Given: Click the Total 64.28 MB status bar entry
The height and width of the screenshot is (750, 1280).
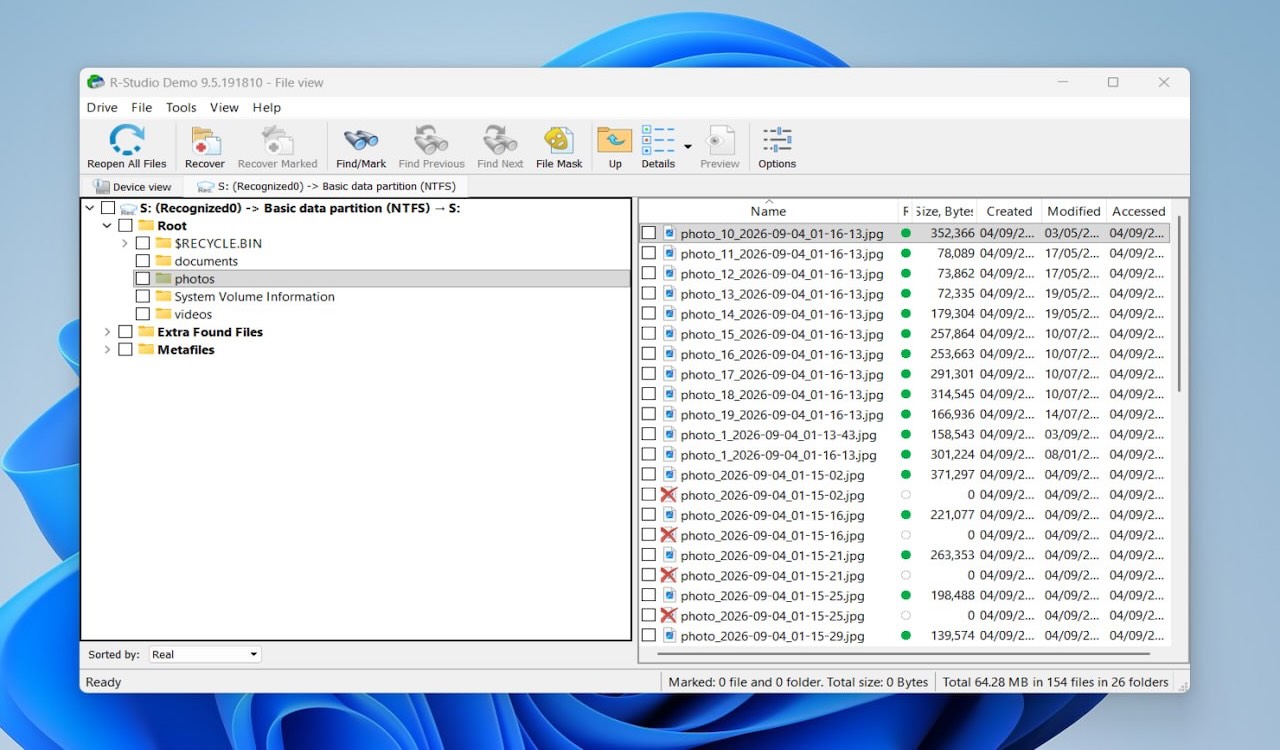Looking at the screenshot, I should (1056, 682).
